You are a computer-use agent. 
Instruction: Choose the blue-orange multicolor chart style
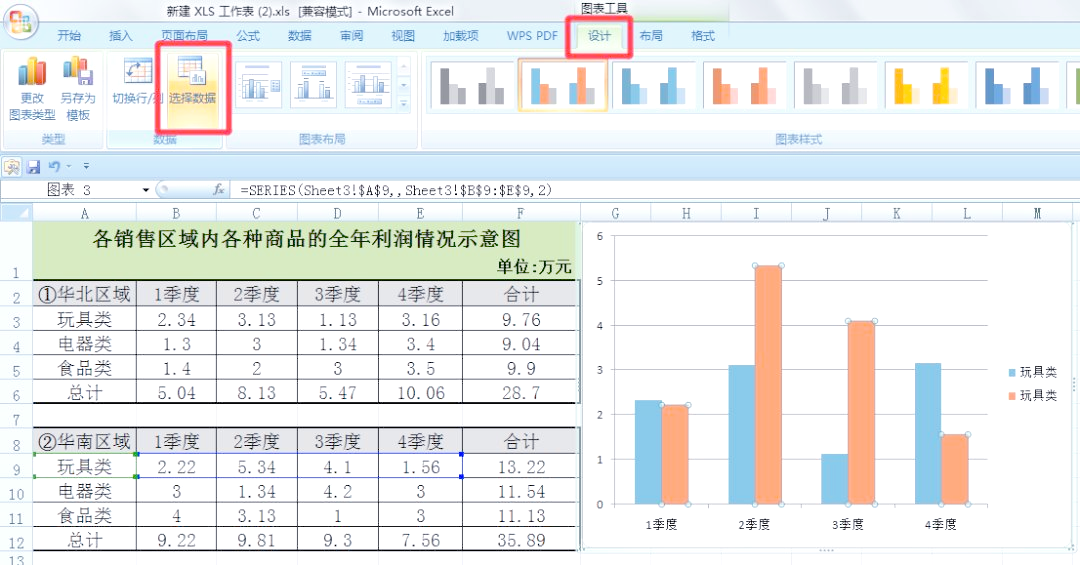(563, 86)
